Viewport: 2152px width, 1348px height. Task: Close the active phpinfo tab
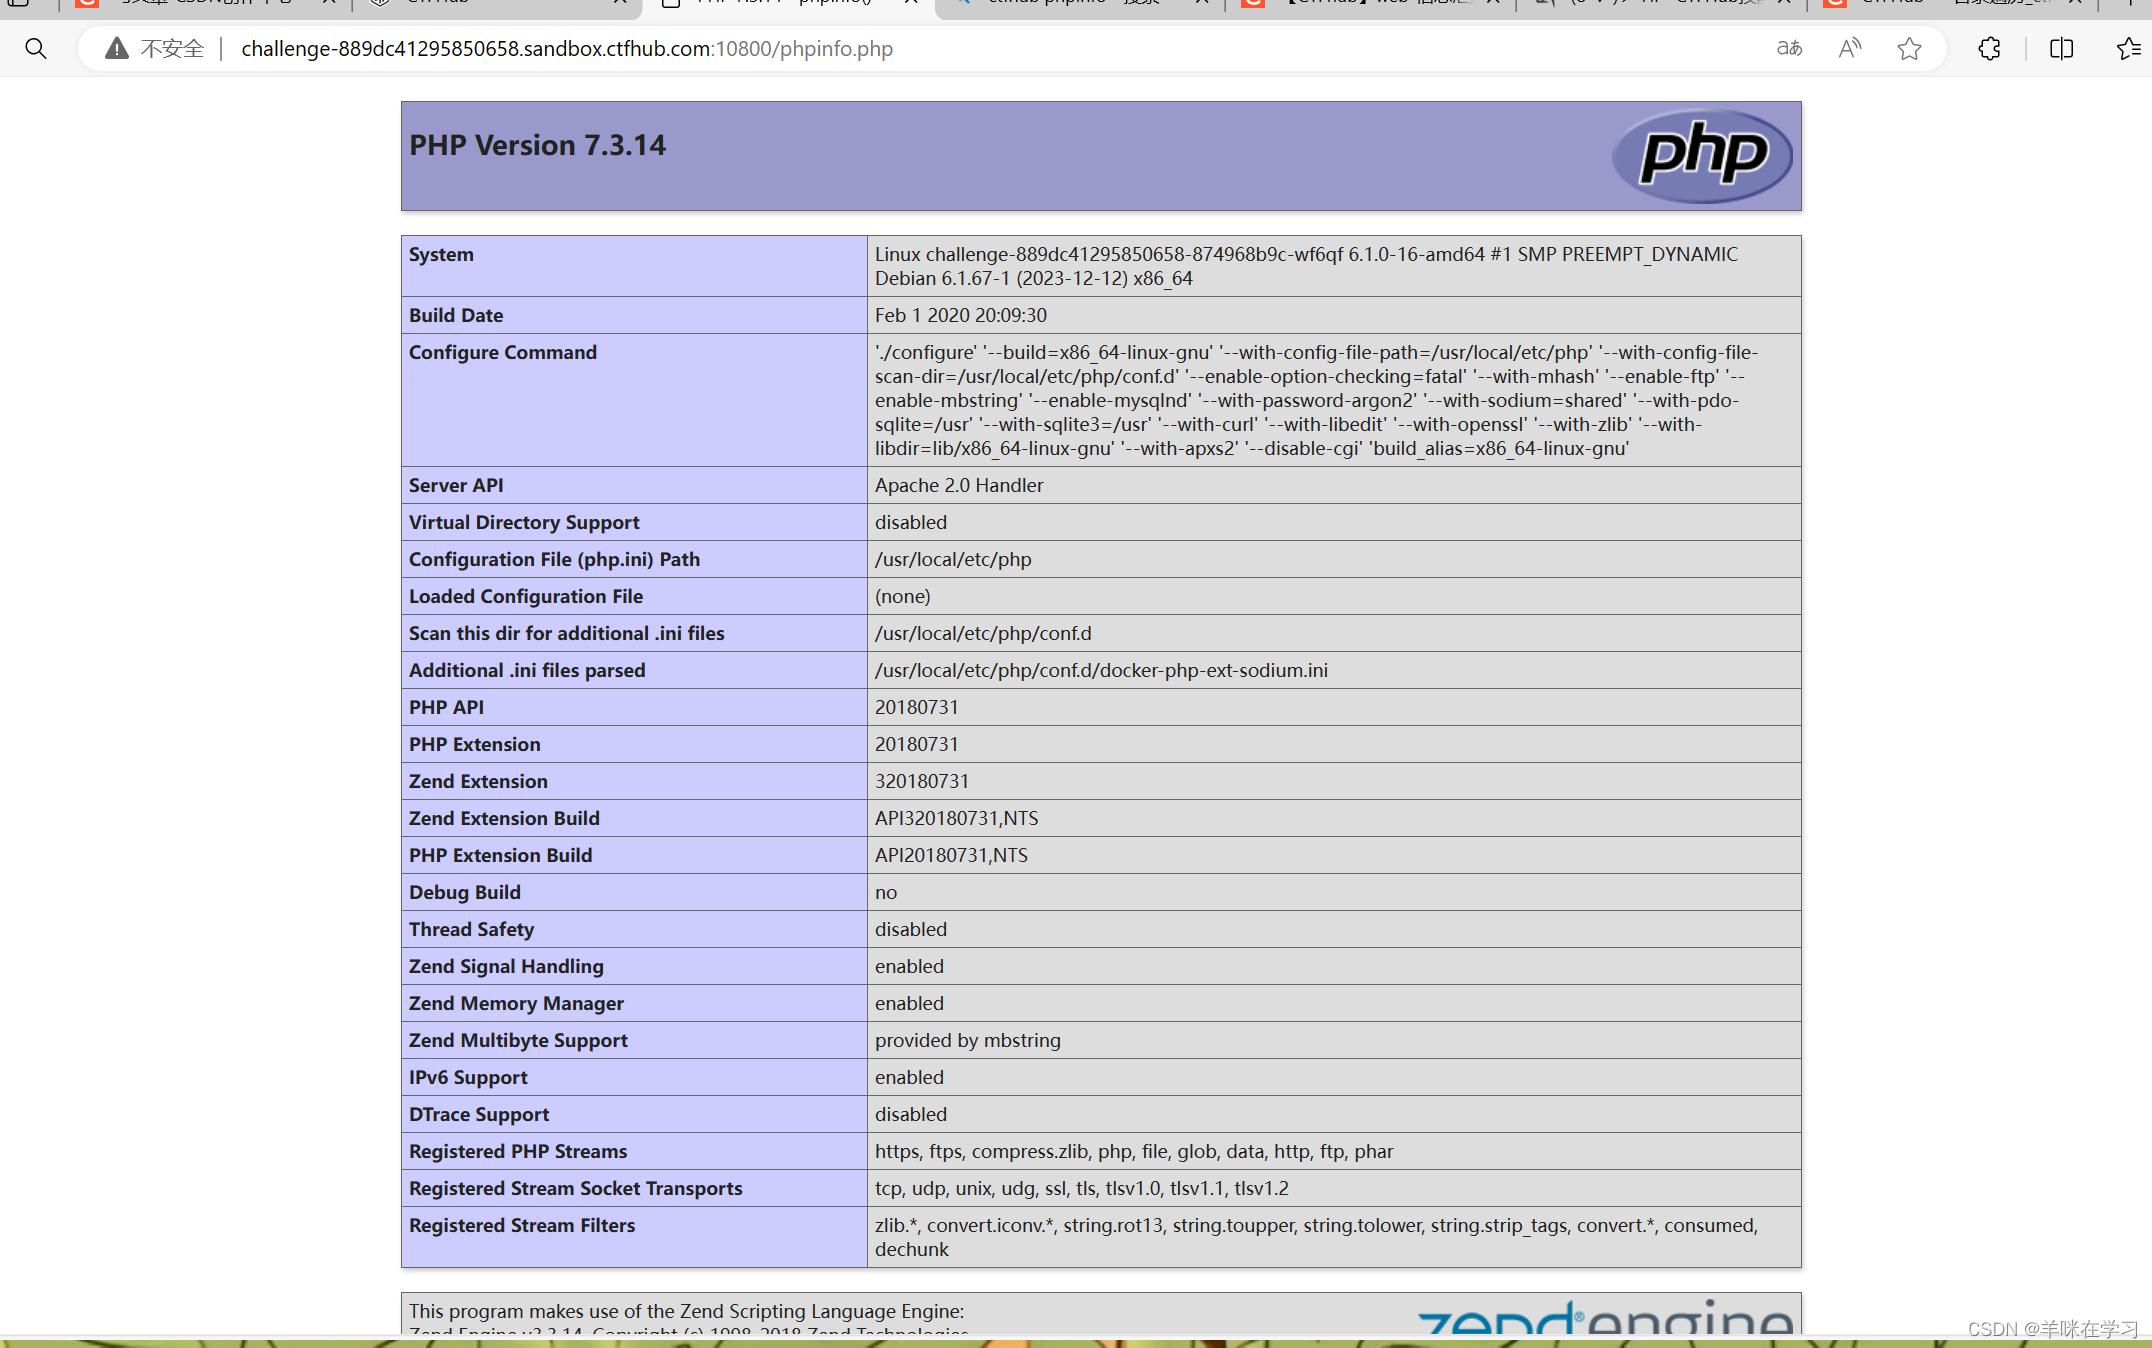(x=911, y=3)
